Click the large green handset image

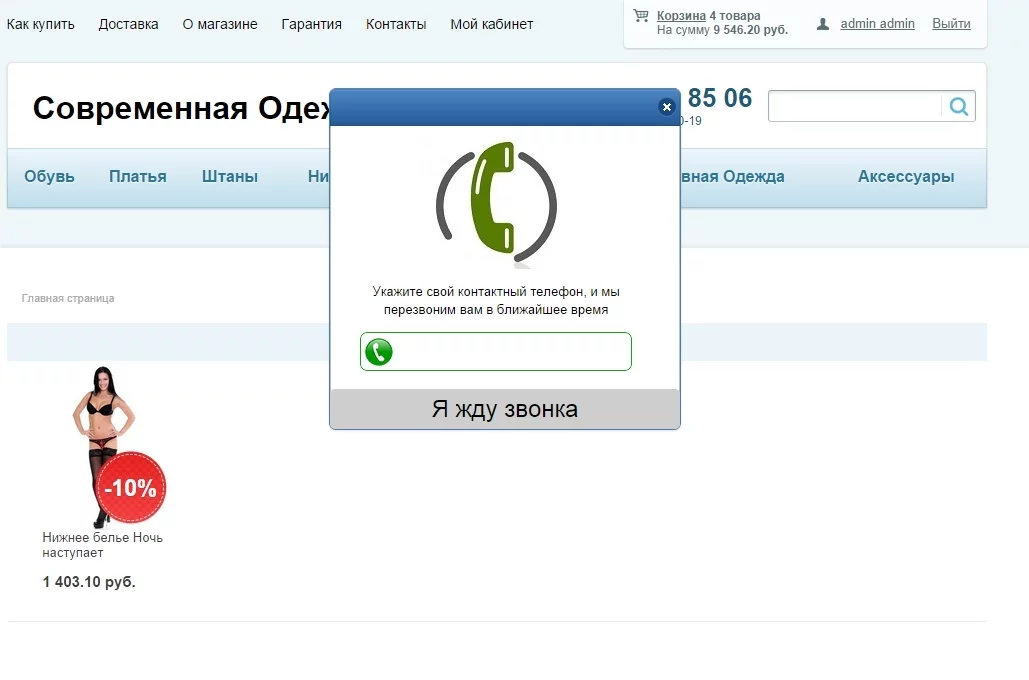tap(495, 199)
